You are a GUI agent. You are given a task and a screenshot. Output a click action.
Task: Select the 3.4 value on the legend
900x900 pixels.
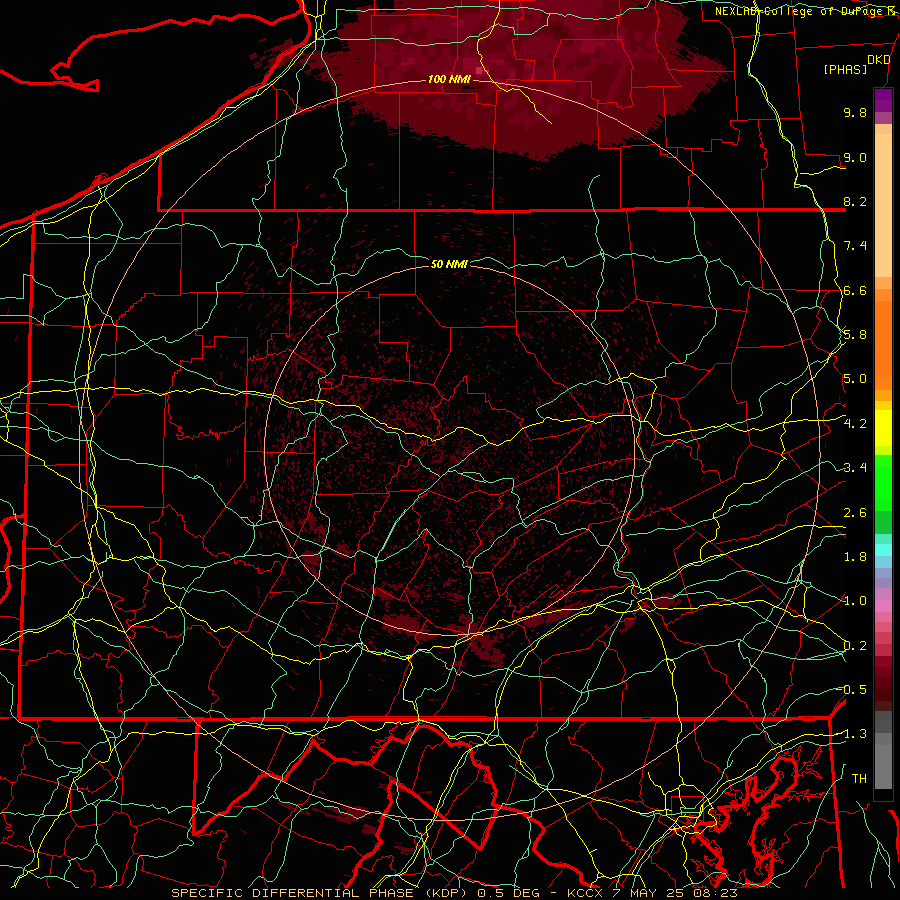pyautogui.click(x=855, y=468)
